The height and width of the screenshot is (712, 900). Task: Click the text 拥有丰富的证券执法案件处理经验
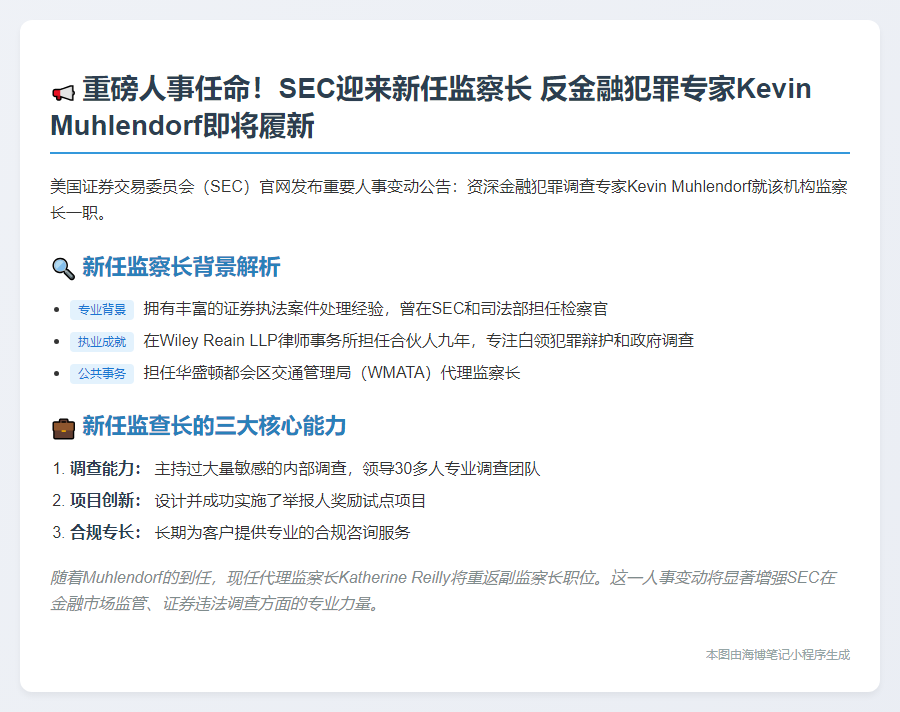pyautogui.click(x=263, y=309)
